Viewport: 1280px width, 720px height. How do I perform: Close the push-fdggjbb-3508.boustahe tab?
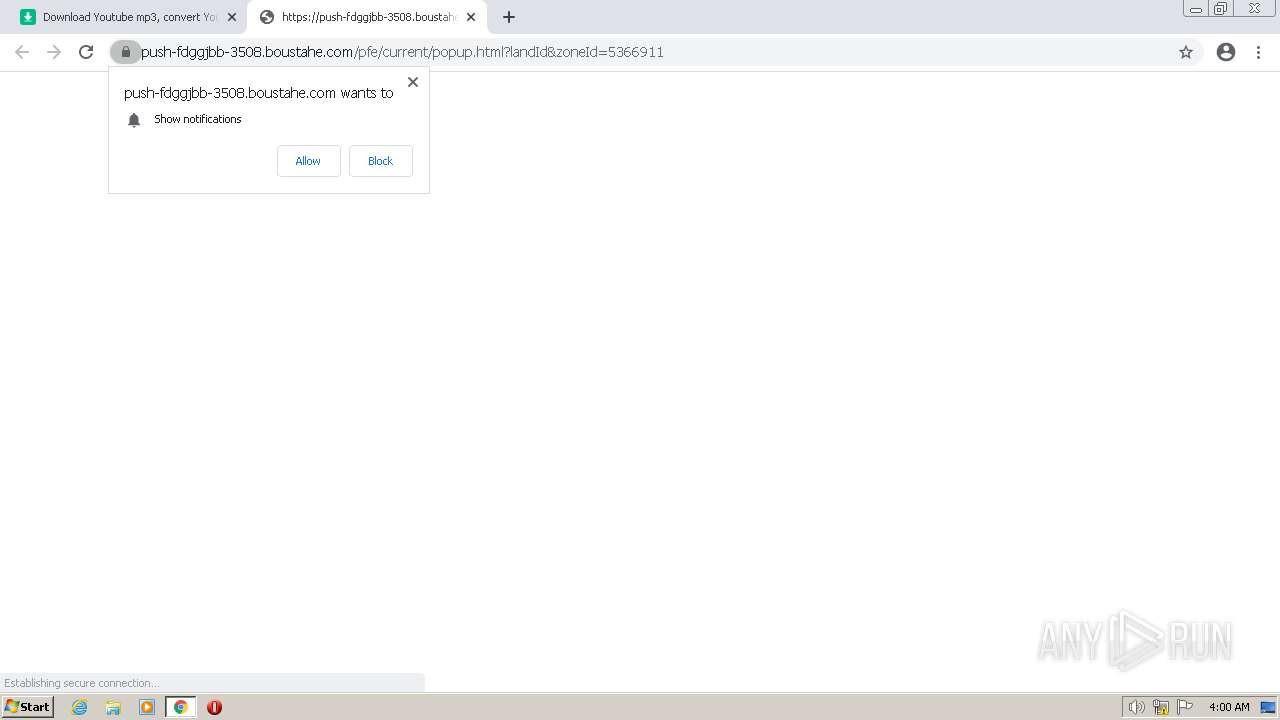471,17
